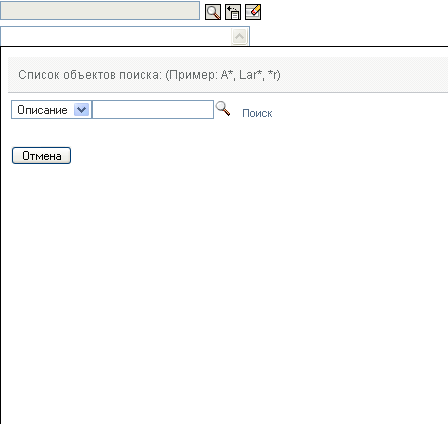The height and width of the screenshot is (424, 448).
Task: Click the magnifier icon beside the search box
Action: point(223,109)
